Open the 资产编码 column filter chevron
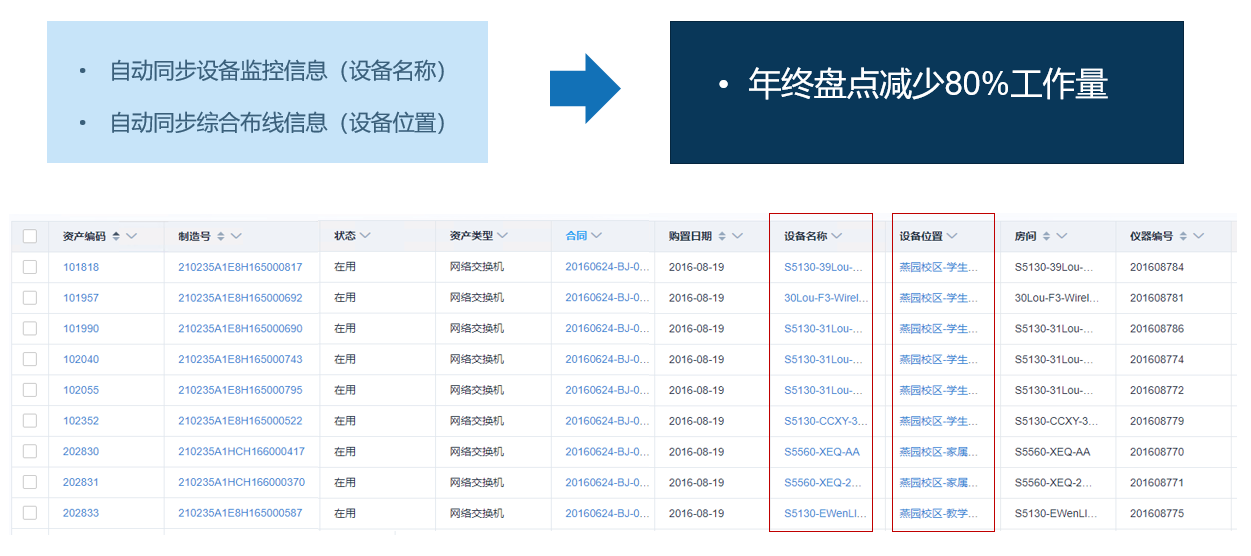This screenshot has width=1251, height=556. (x=132, y=236)
